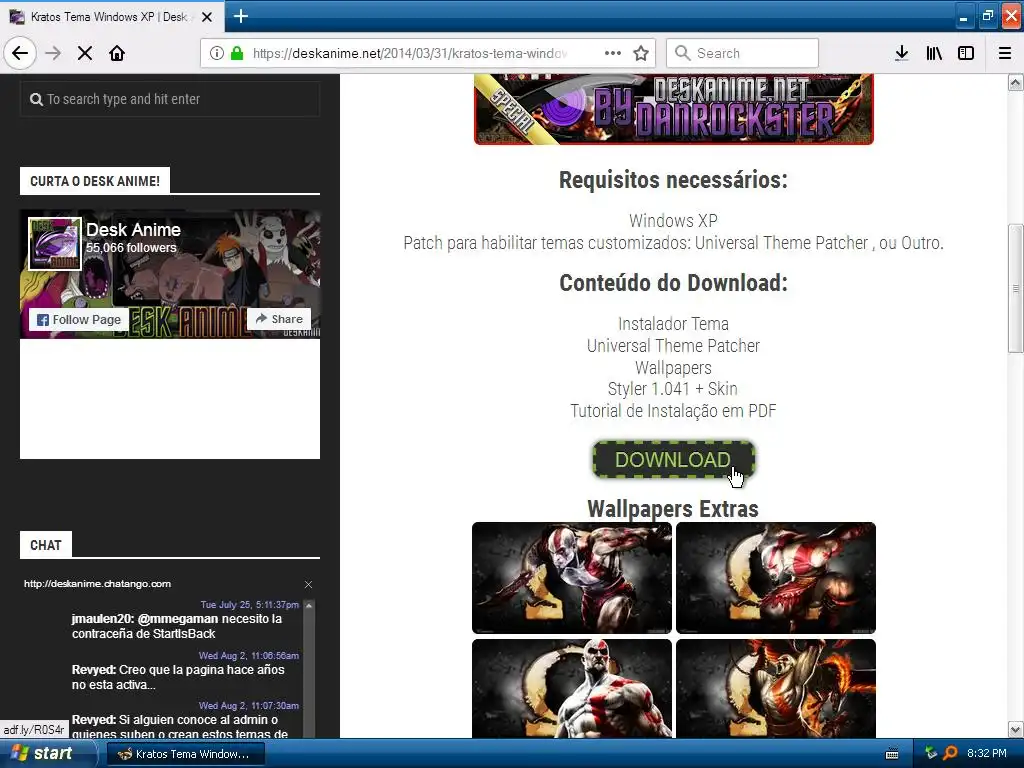
Task: Click the 8:32 PM system clock
Action: click(987, 753)
